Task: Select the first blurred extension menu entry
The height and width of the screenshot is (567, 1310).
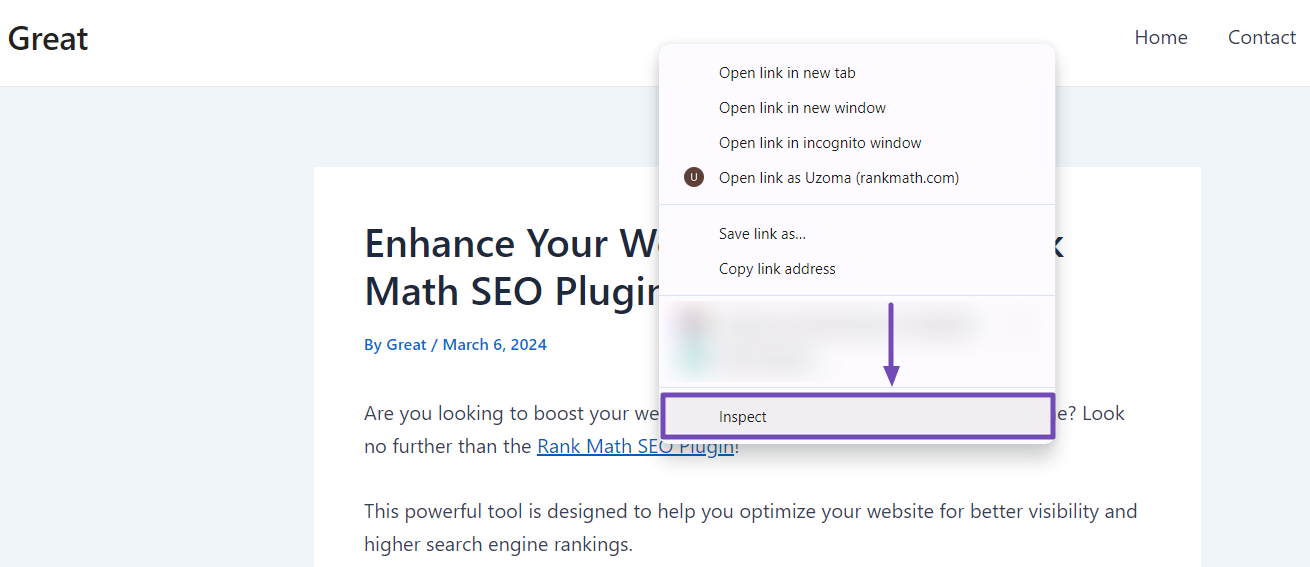Action: (856, 324)
